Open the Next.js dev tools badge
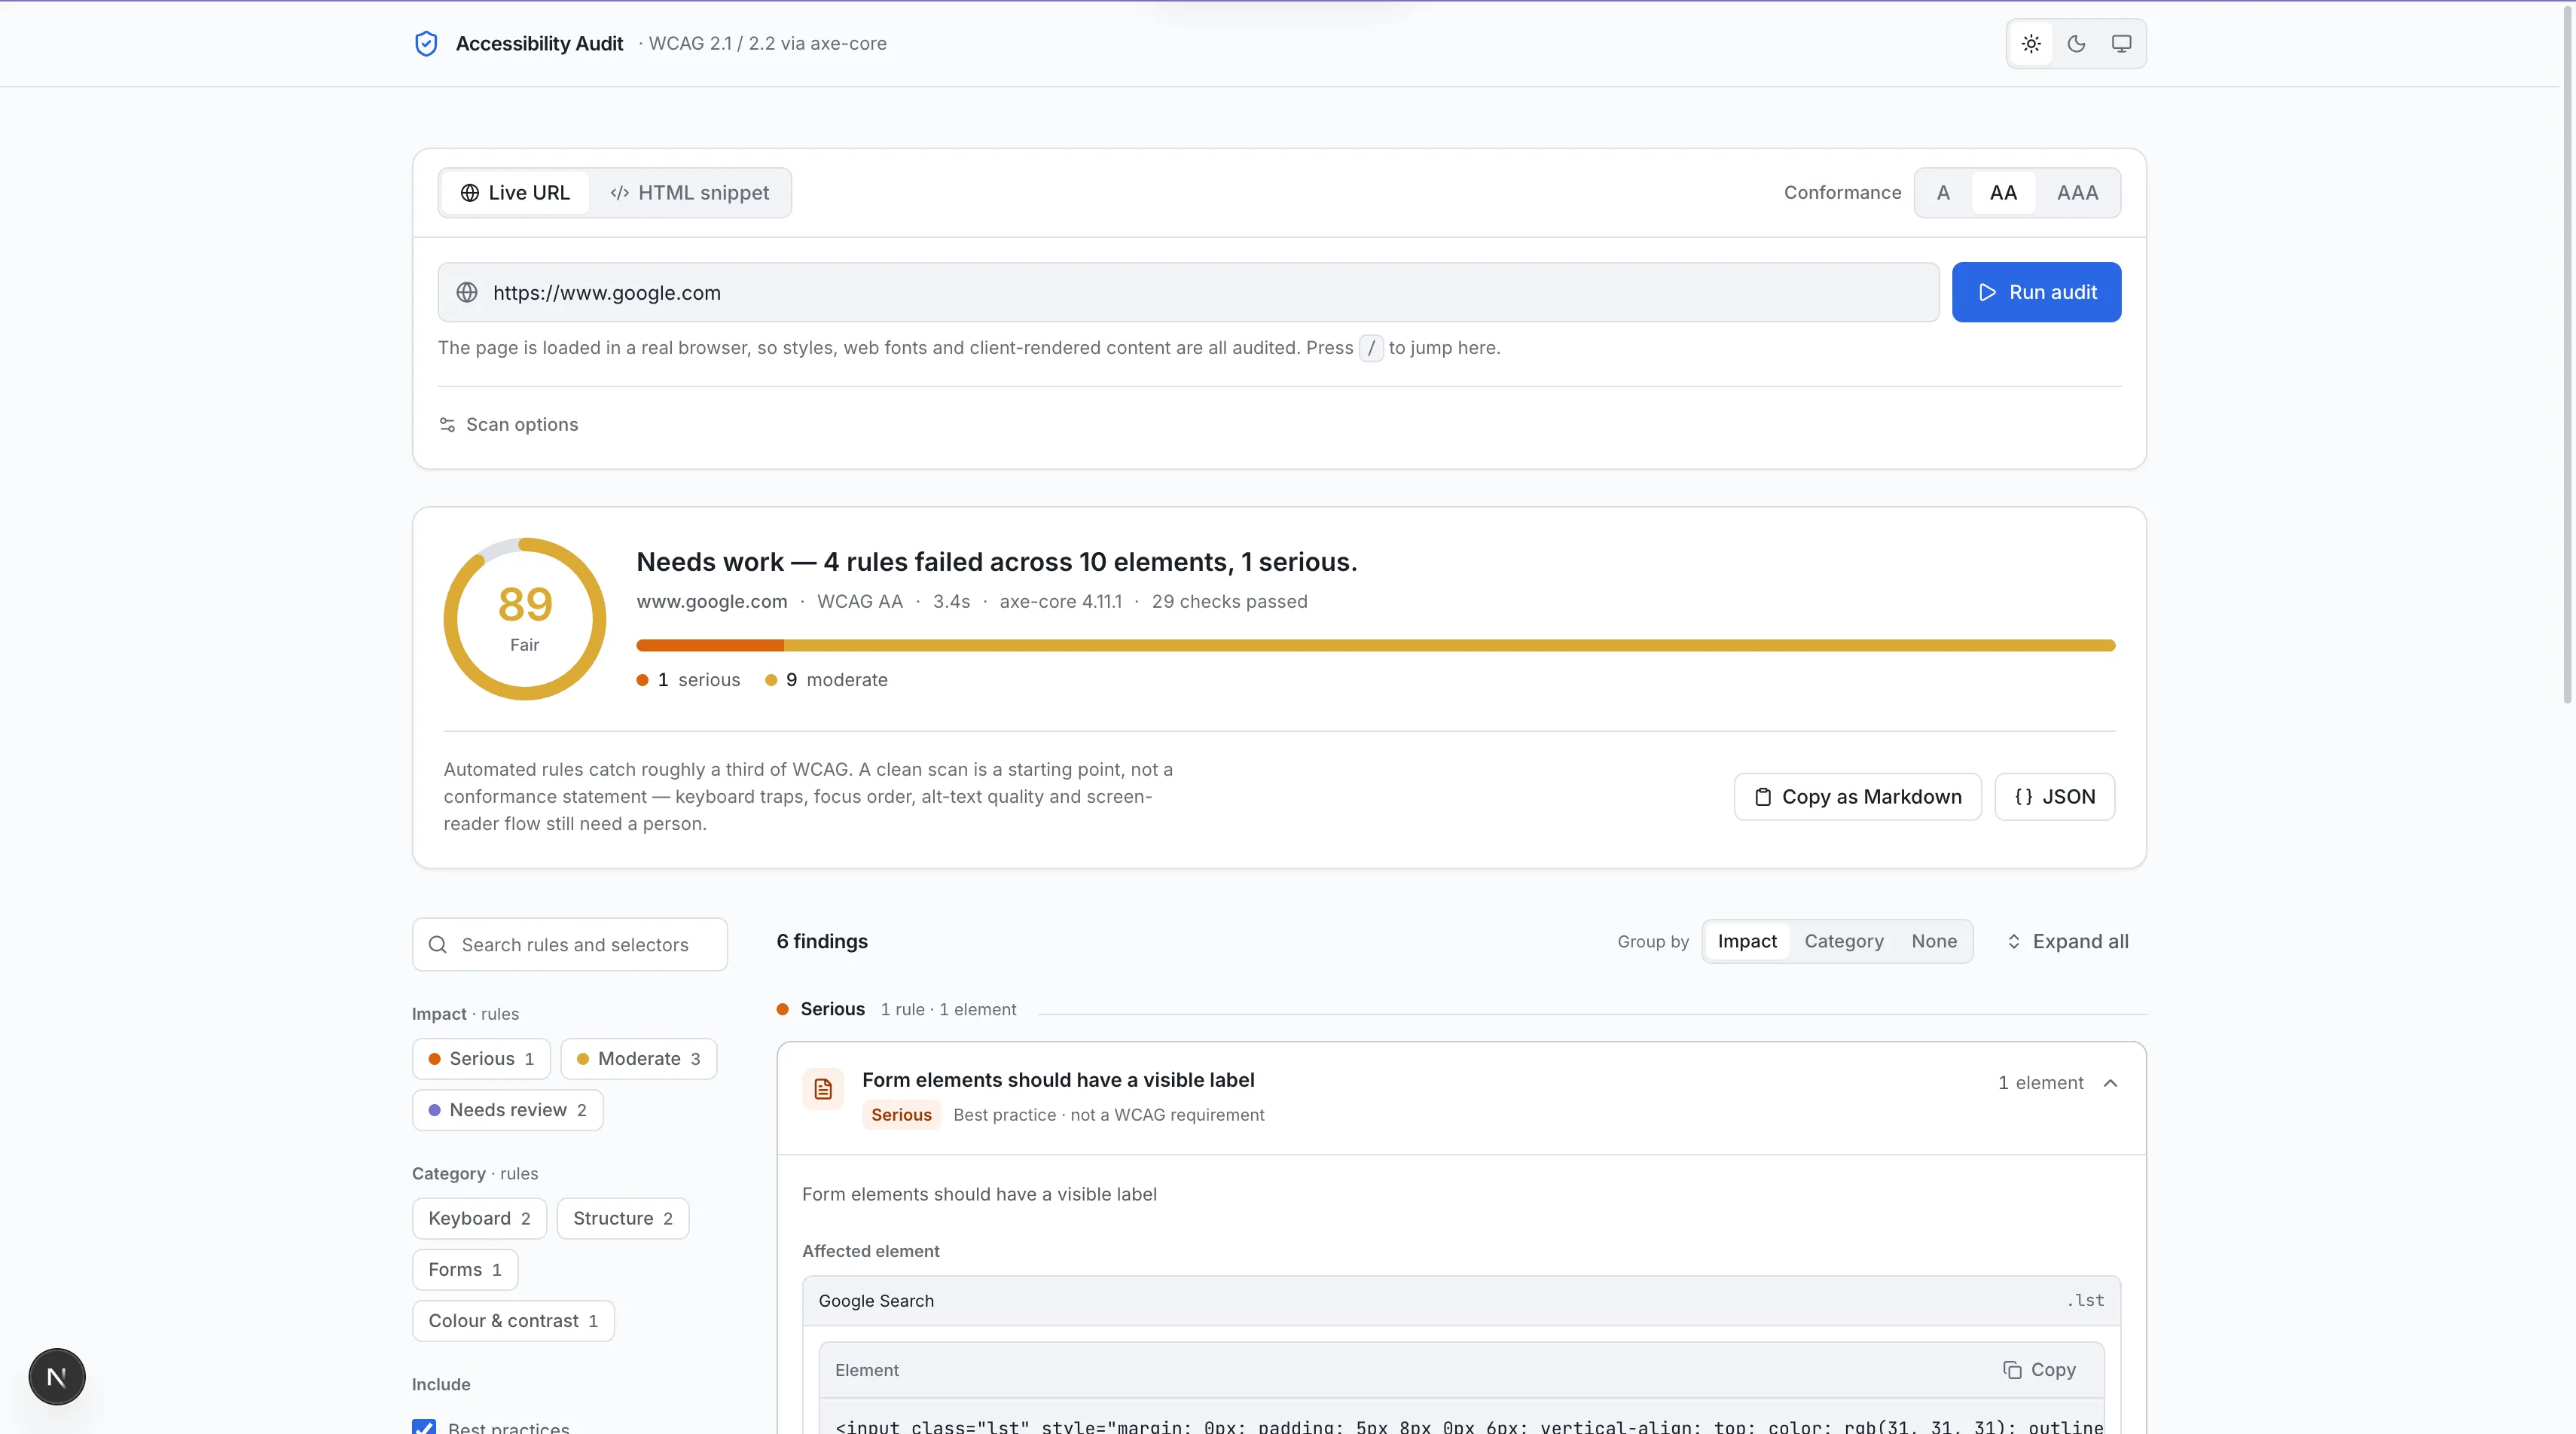Screen dimensions: 2576x1434 (57, 1377)
